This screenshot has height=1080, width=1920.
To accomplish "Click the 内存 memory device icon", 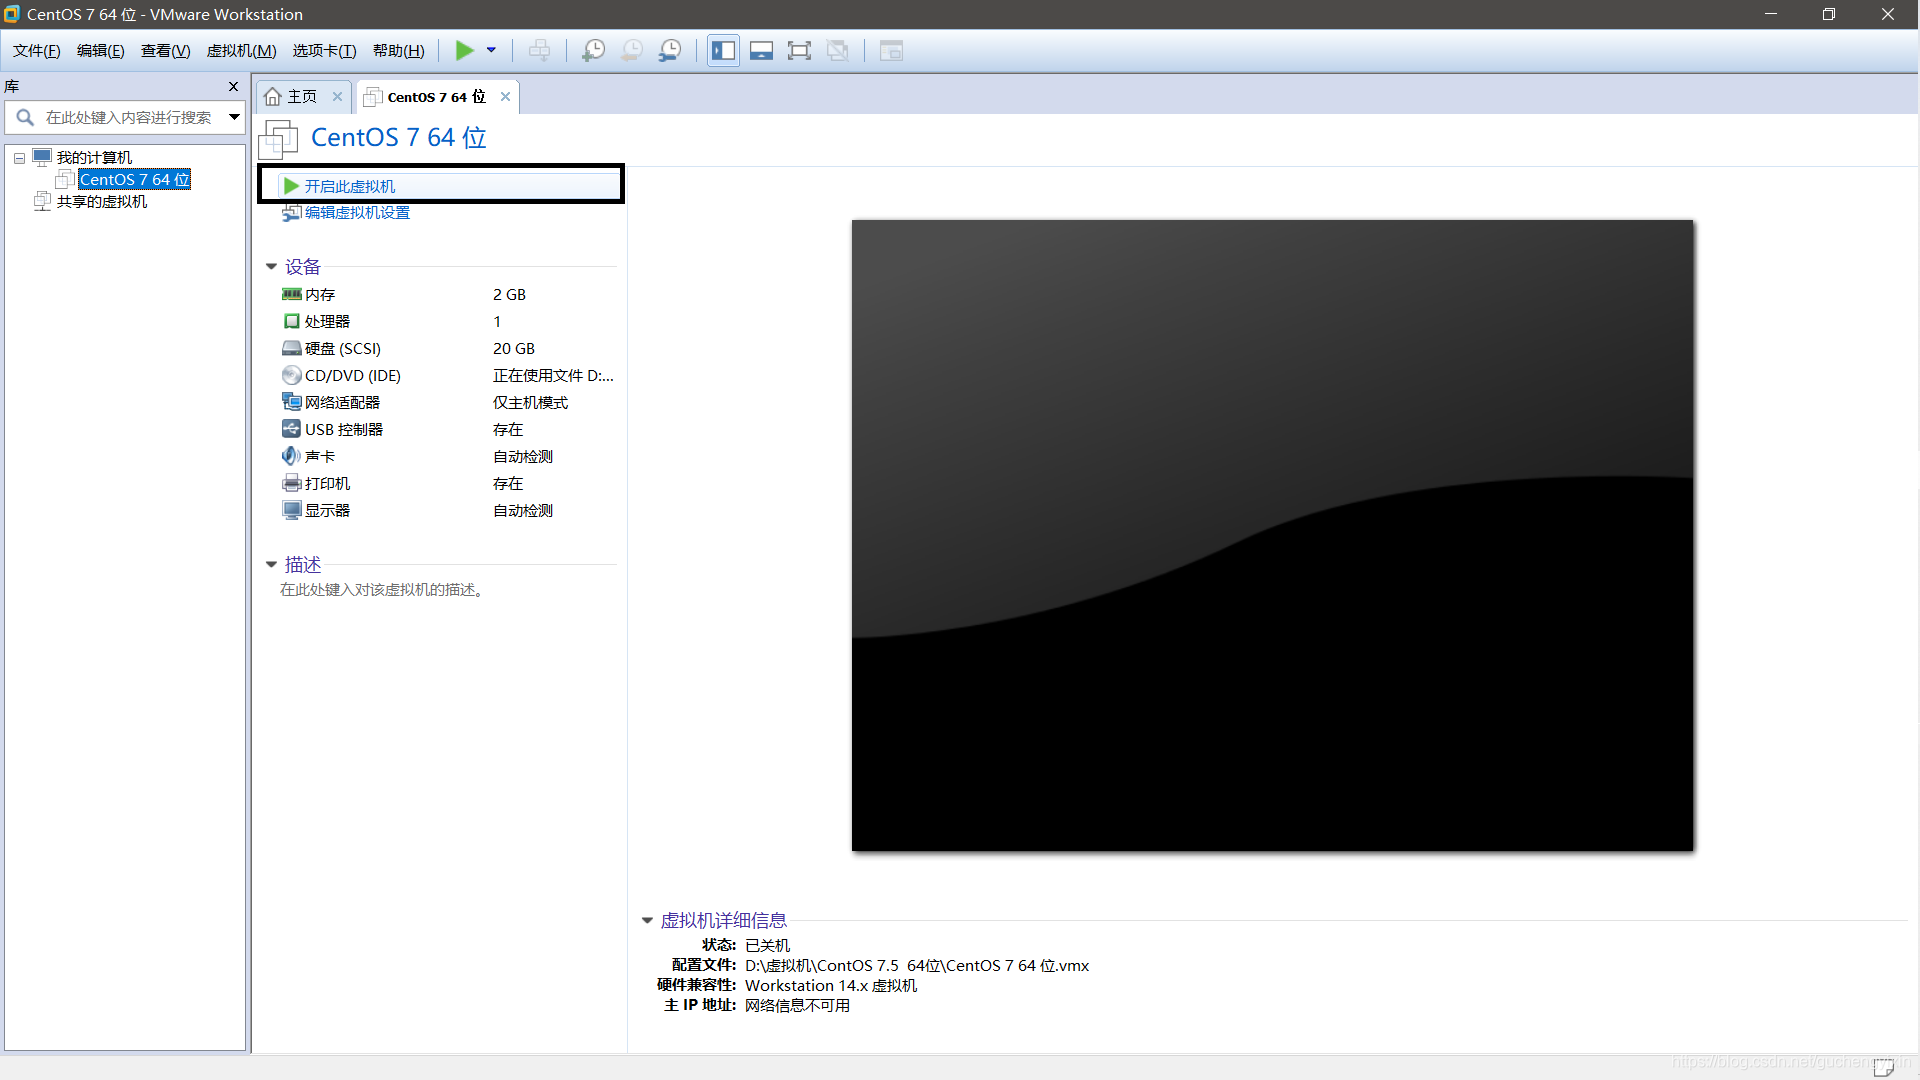I will (291, 294).
